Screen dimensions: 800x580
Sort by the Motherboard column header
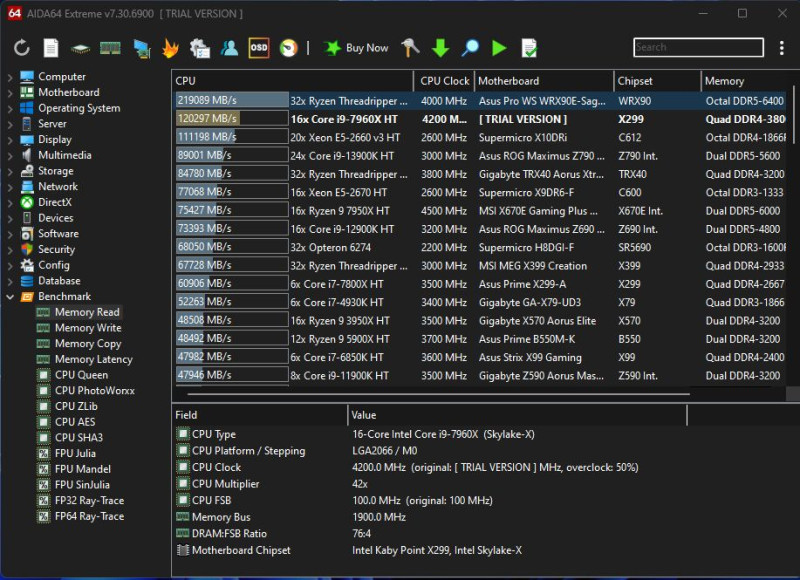click(x=544, y=81)
